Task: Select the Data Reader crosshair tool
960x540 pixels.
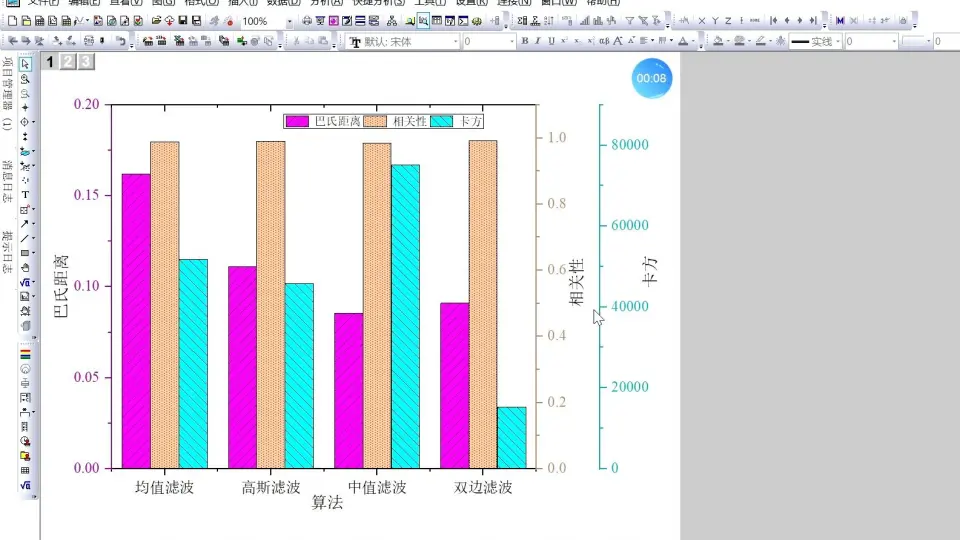Action: pos(24,122)
